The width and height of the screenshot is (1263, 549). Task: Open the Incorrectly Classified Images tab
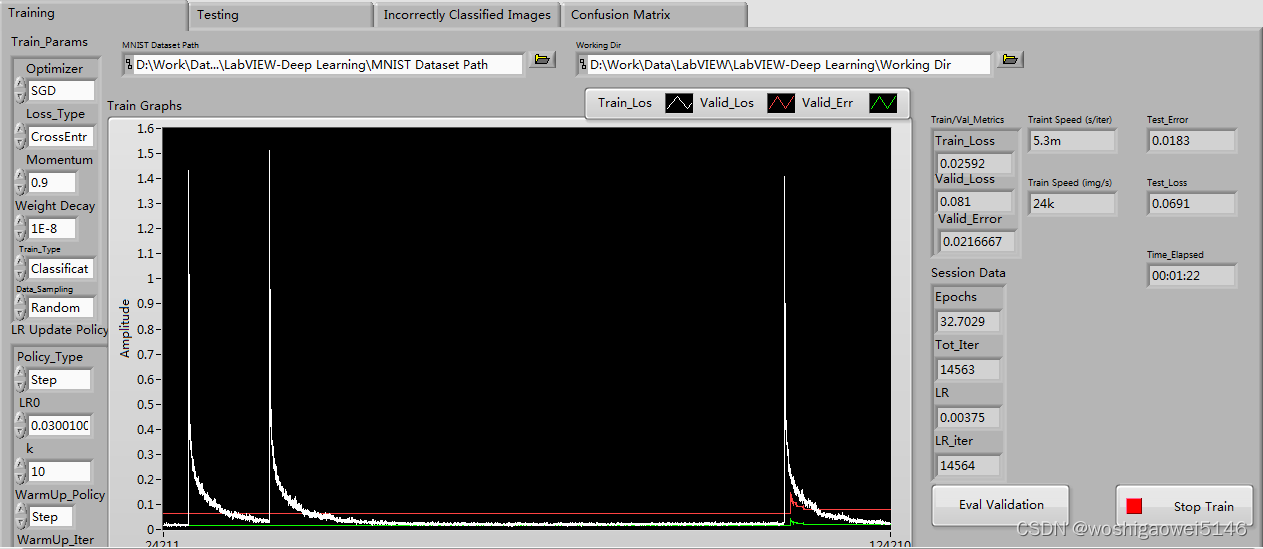click(x=467, y=15)
